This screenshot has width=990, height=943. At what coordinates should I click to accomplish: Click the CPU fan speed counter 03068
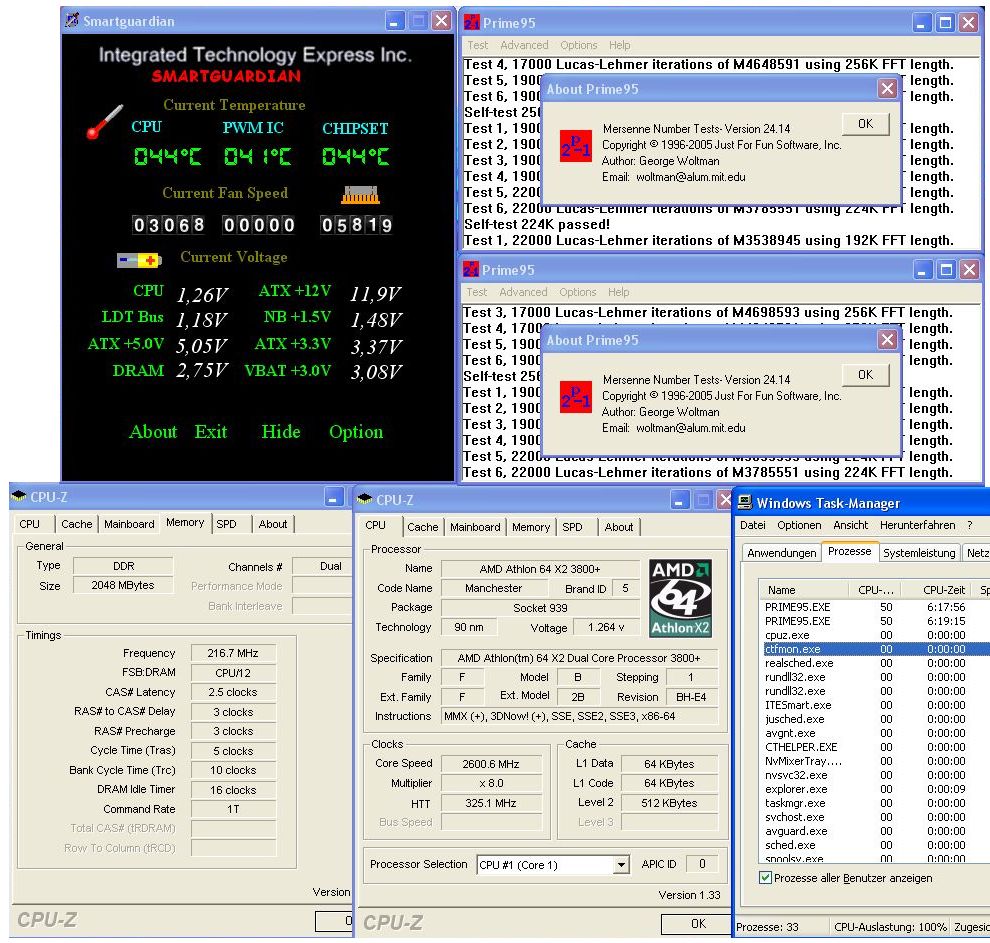169,225
